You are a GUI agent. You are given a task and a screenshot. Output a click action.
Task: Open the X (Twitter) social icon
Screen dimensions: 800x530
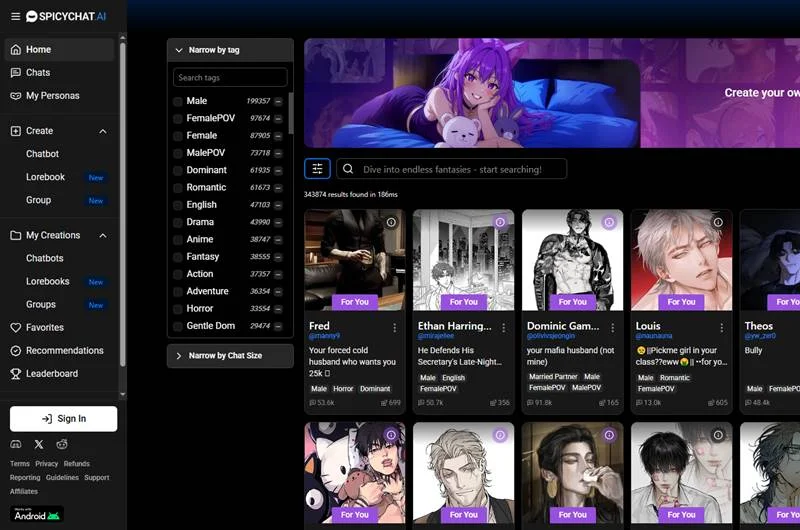39,444
